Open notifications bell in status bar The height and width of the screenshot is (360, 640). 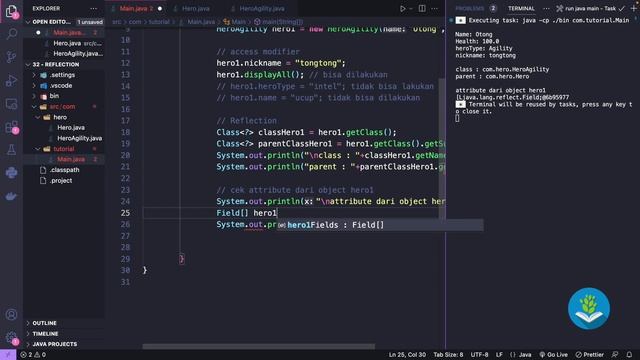629,355
